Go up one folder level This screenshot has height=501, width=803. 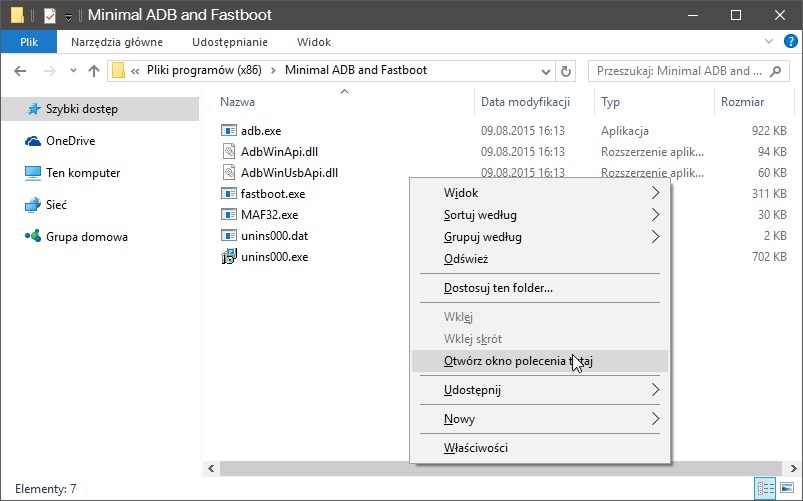[94, 71]
